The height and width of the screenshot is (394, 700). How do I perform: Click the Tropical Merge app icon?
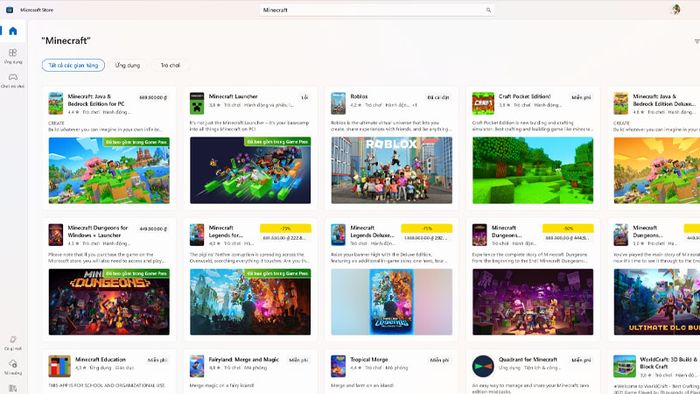(x=338, y=366)
